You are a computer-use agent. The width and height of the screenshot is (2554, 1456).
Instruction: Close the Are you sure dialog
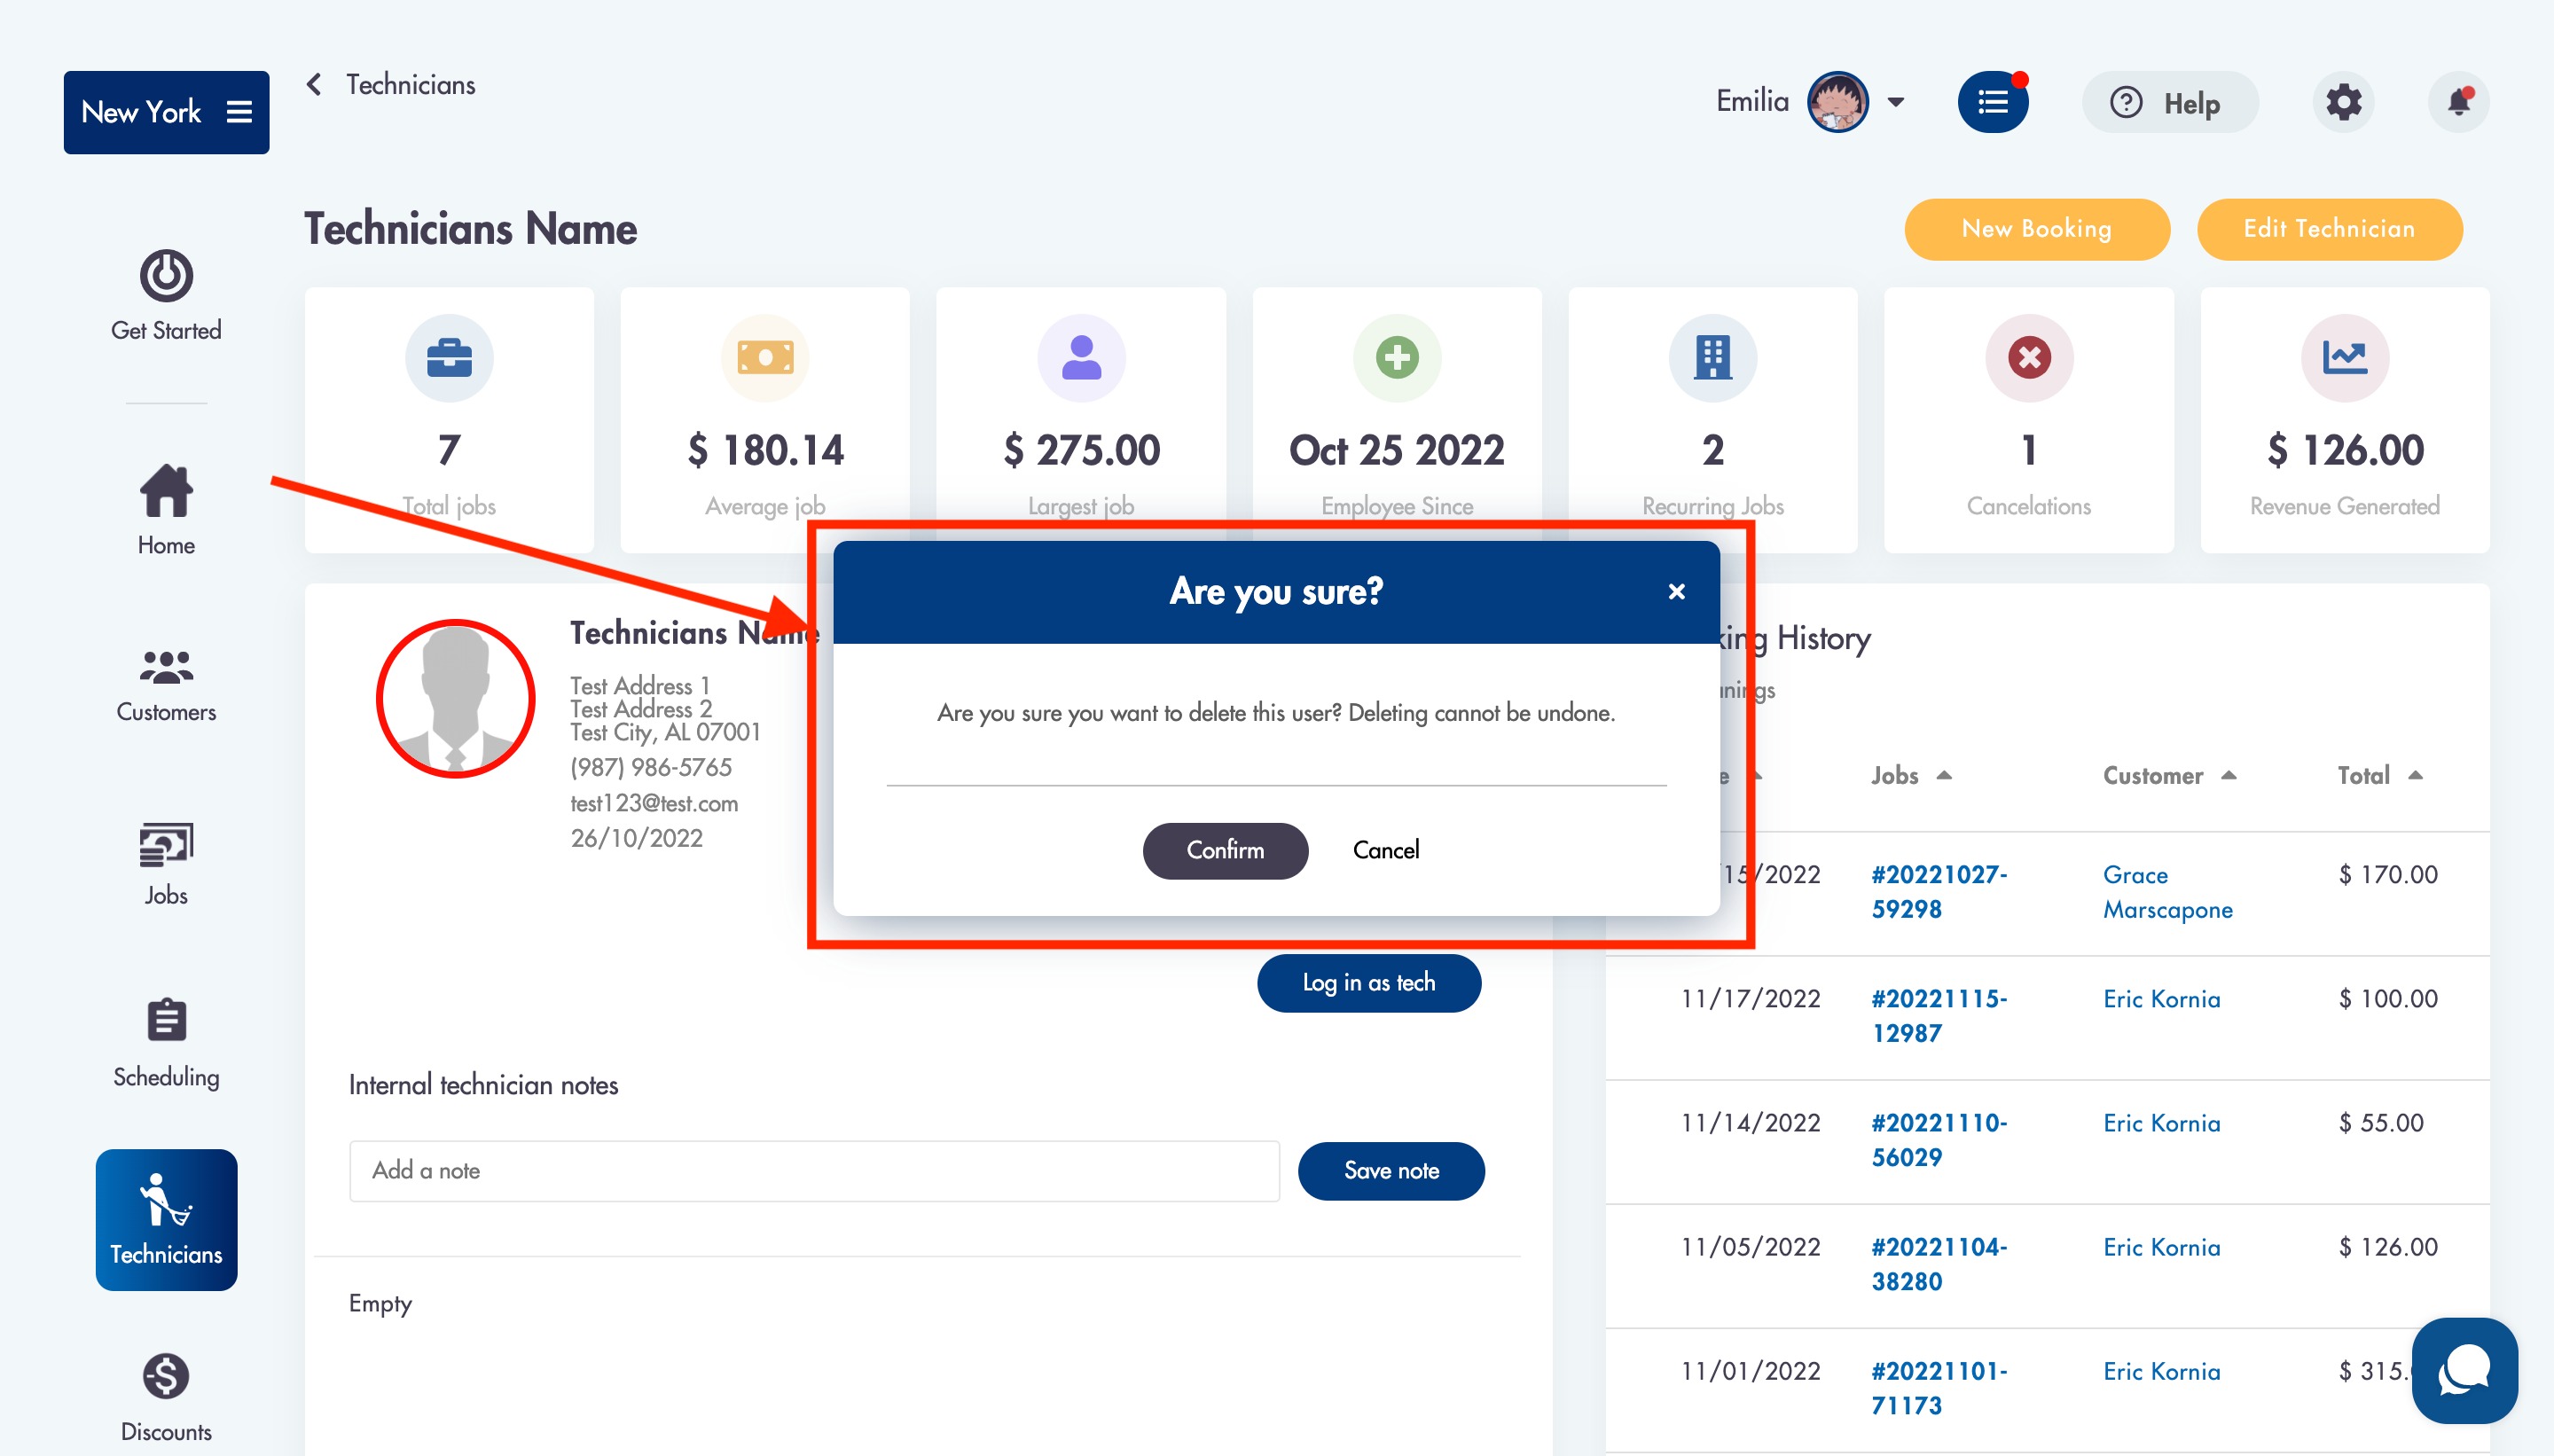pyautogui.click(x=1677, y=592)
